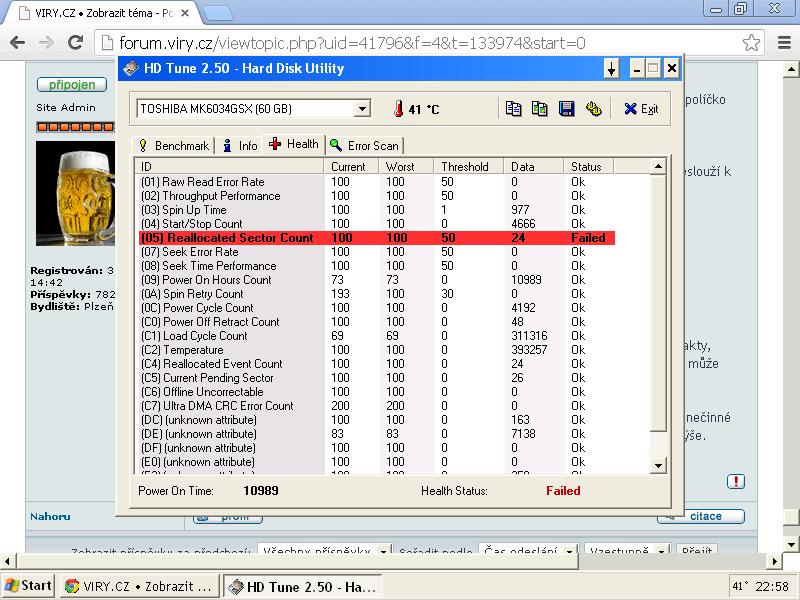This screenshot has height=600, width=800.
Task: Select the (C5) Current Pending Sector row
Action: (x=377, y=378)
